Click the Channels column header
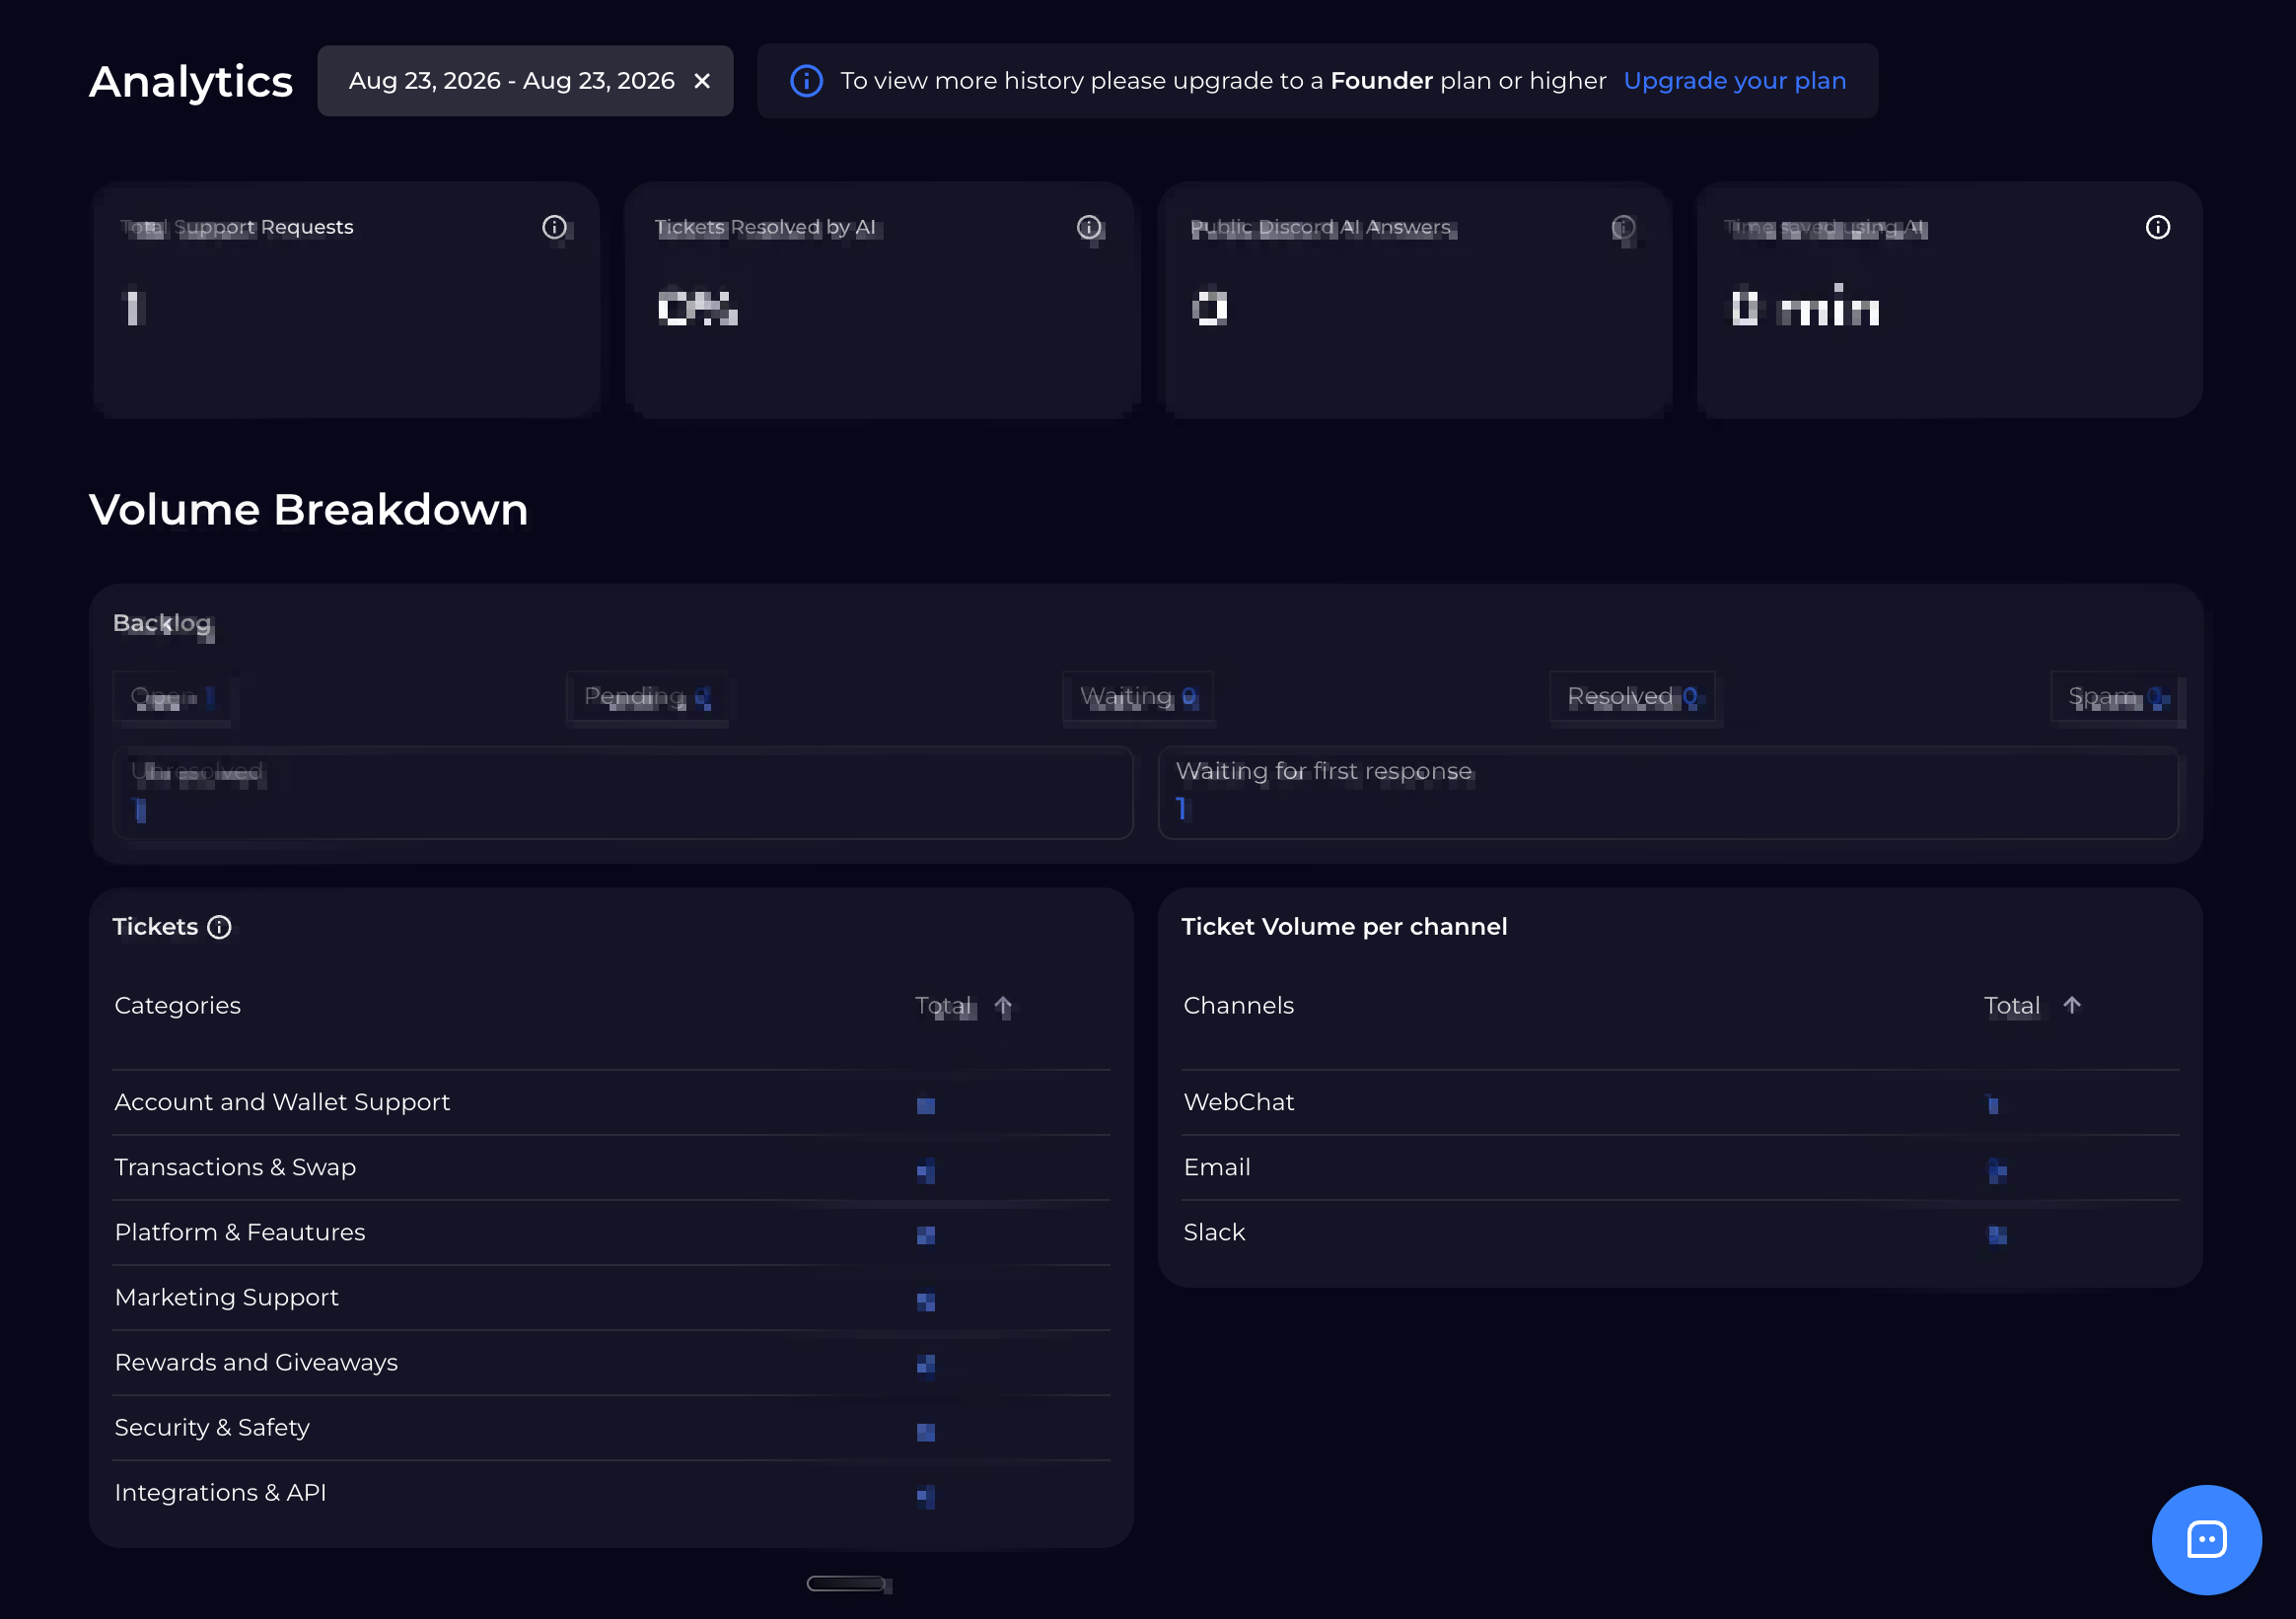 1238,1005
